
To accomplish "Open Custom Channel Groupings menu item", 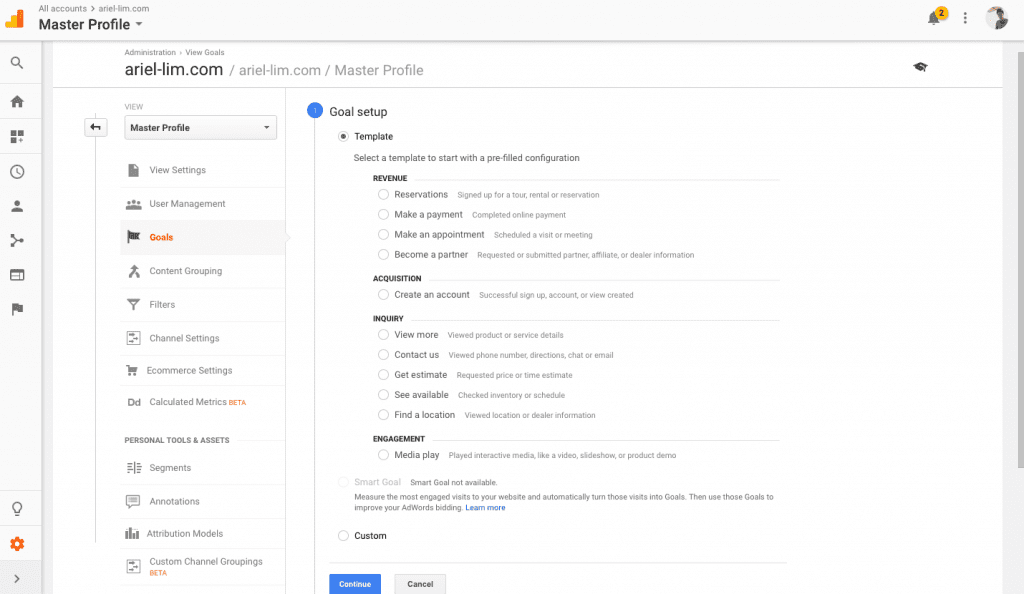I will pyautogui.click(x=202, y=566).
